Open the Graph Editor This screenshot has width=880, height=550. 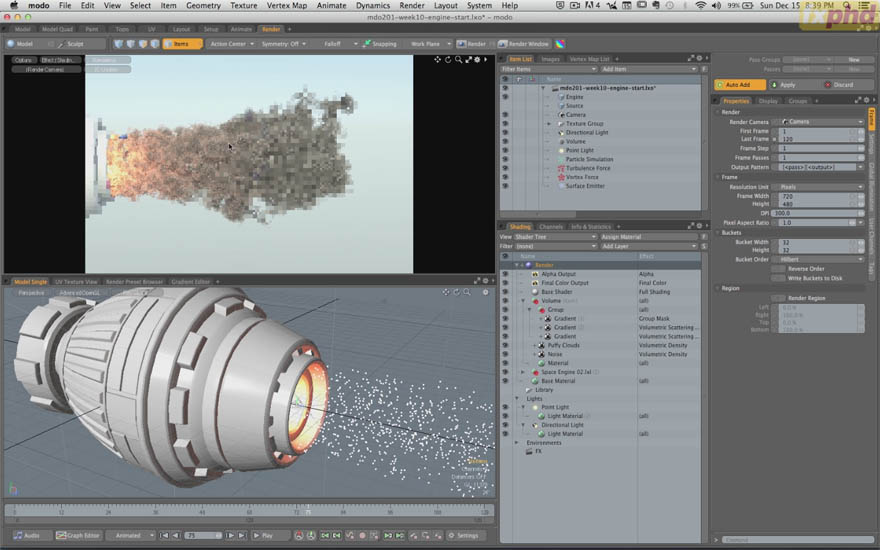77,535
